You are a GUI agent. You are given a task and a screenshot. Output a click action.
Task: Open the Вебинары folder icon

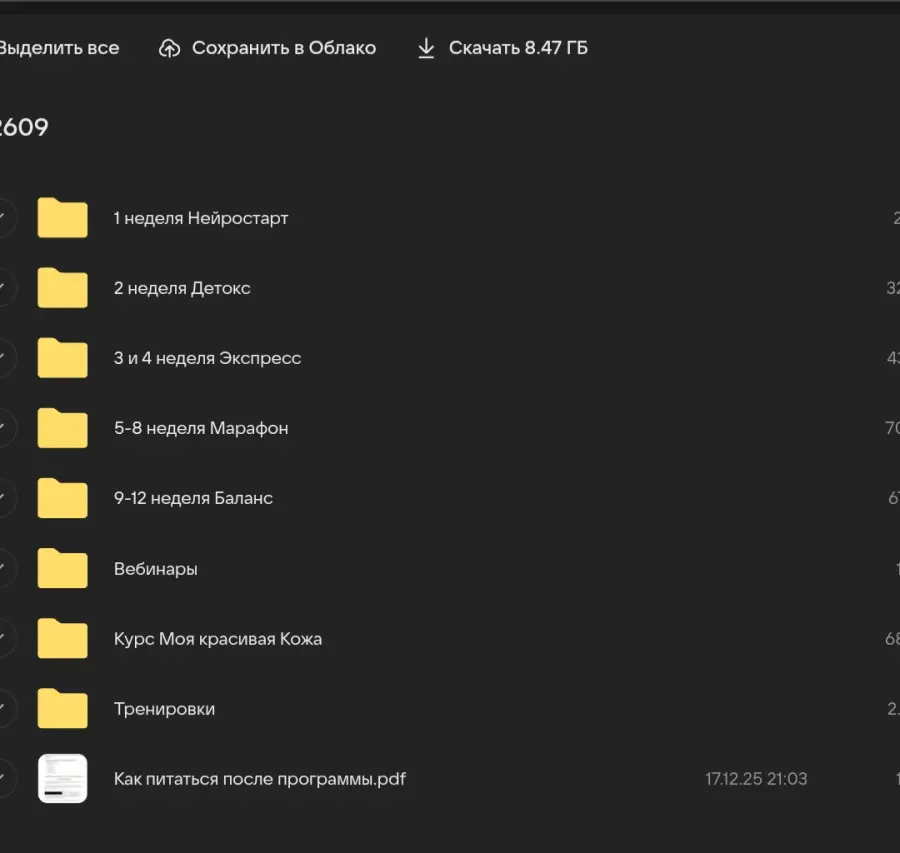[62, 569]
